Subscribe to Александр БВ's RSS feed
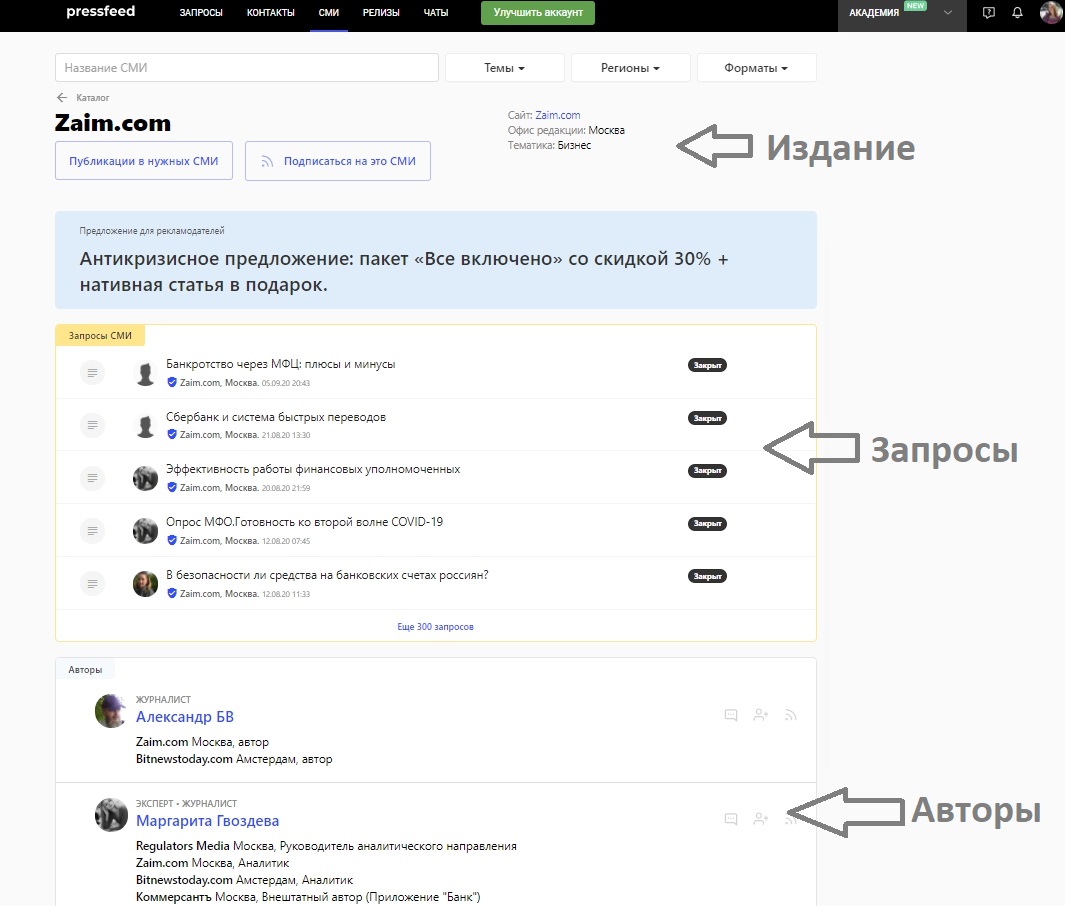This screenshot has width=1065, height=906. pyautogui.click(x=790, y=715)
